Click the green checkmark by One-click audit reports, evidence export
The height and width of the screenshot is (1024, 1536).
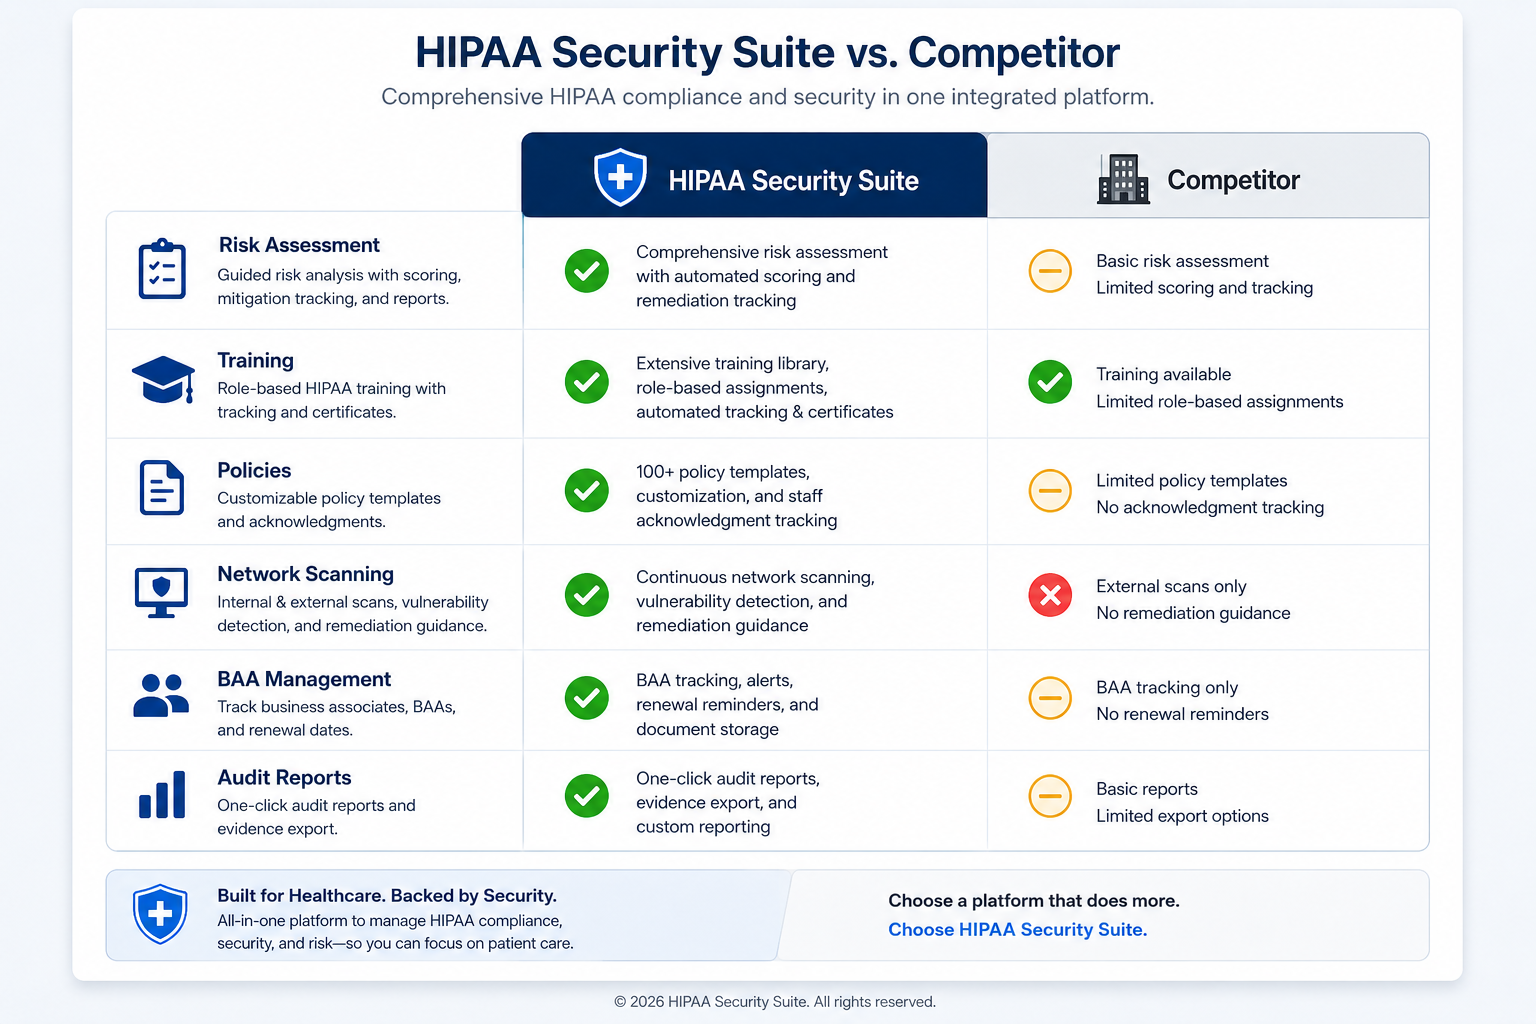pyautogui.click(x=587, y=796)
